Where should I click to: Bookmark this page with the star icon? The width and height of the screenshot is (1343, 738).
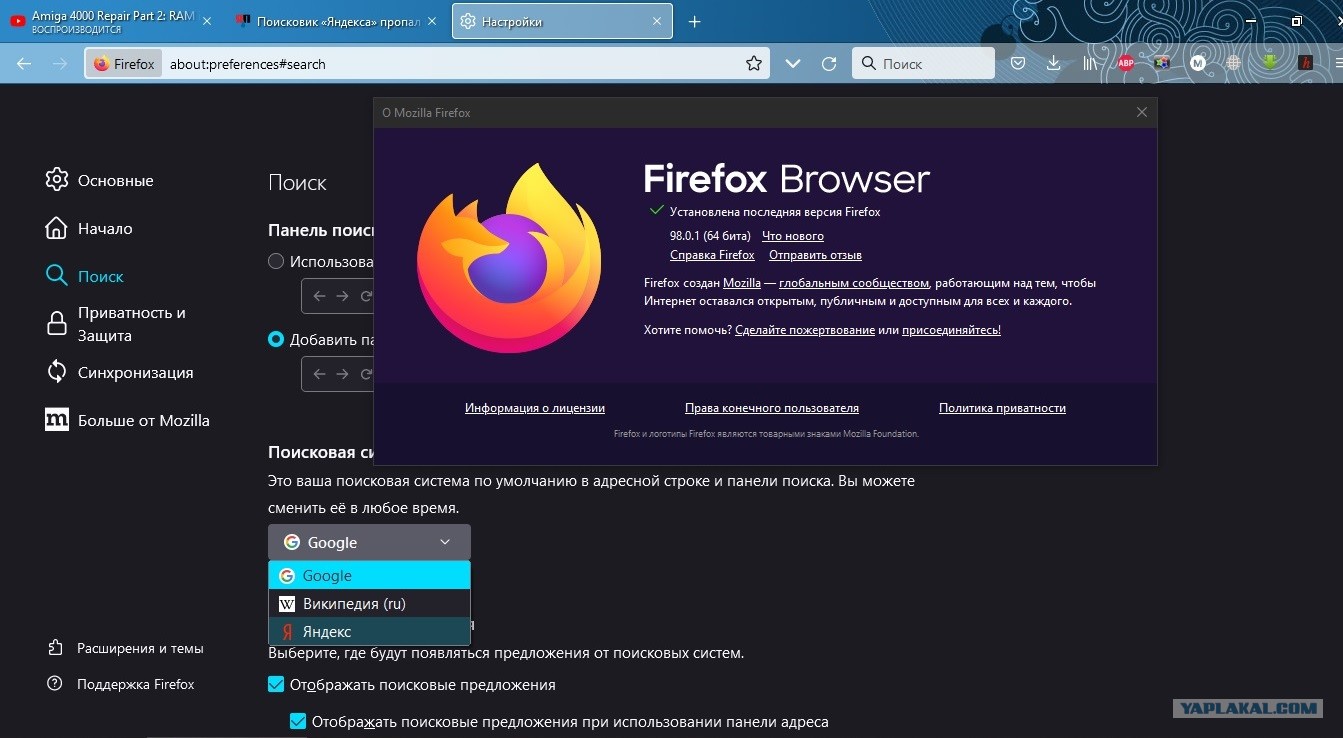pos(754,63)
